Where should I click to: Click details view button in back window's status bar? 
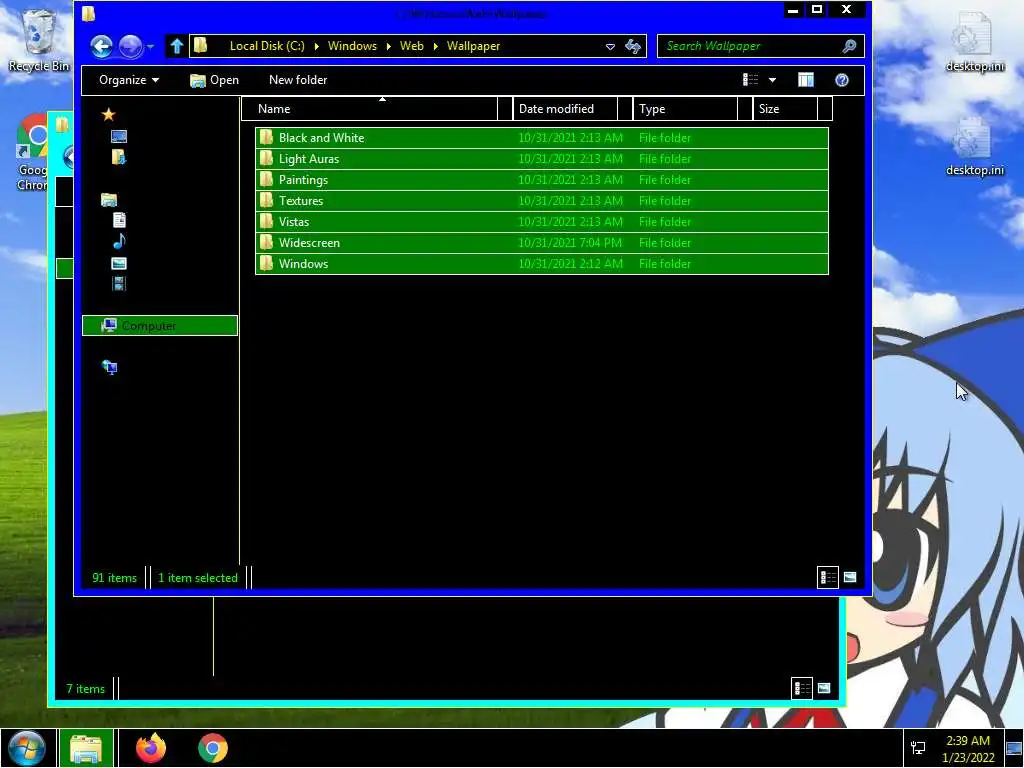(802, 688)
